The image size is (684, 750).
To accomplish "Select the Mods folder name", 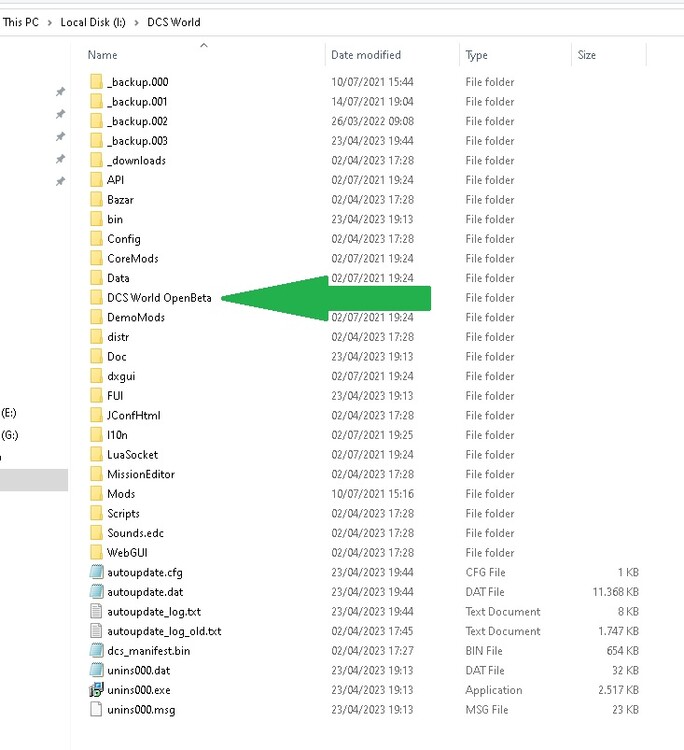I will coord(121,494).
